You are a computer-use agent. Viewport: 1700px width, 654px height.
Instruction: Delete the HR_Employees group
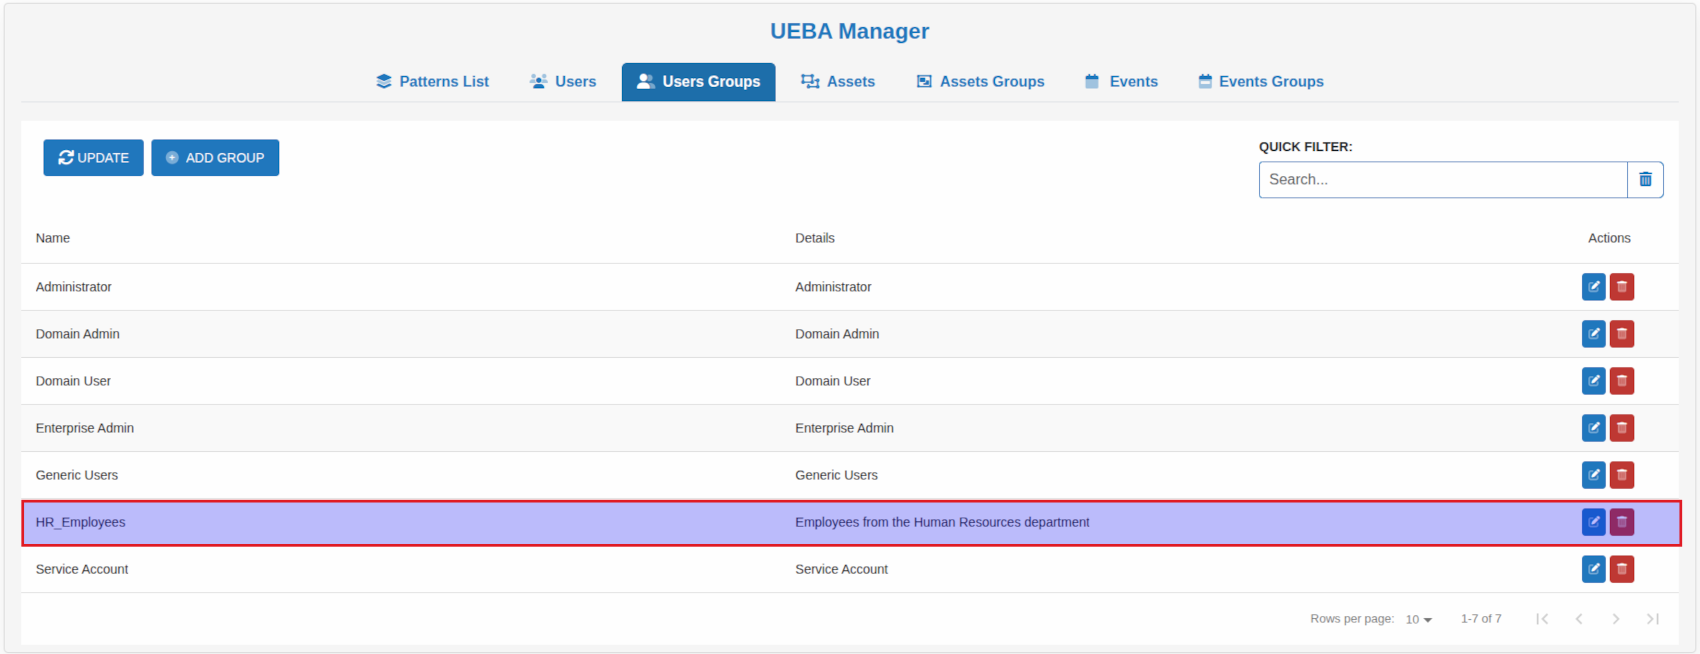(1621, 522)
